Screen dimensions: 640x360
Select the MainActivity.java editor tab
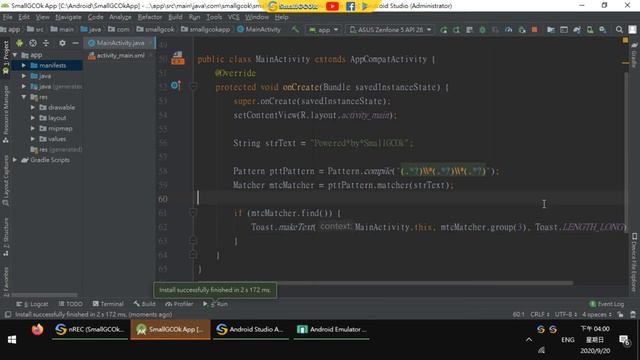tap(120, 43)
